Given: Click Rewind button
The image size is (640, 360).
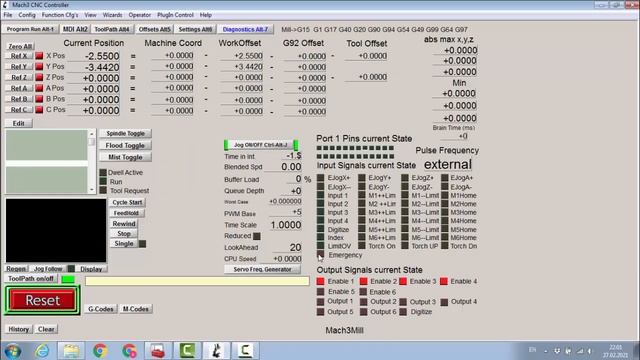Looking at the screenshot, I should (x=124, y=224).
